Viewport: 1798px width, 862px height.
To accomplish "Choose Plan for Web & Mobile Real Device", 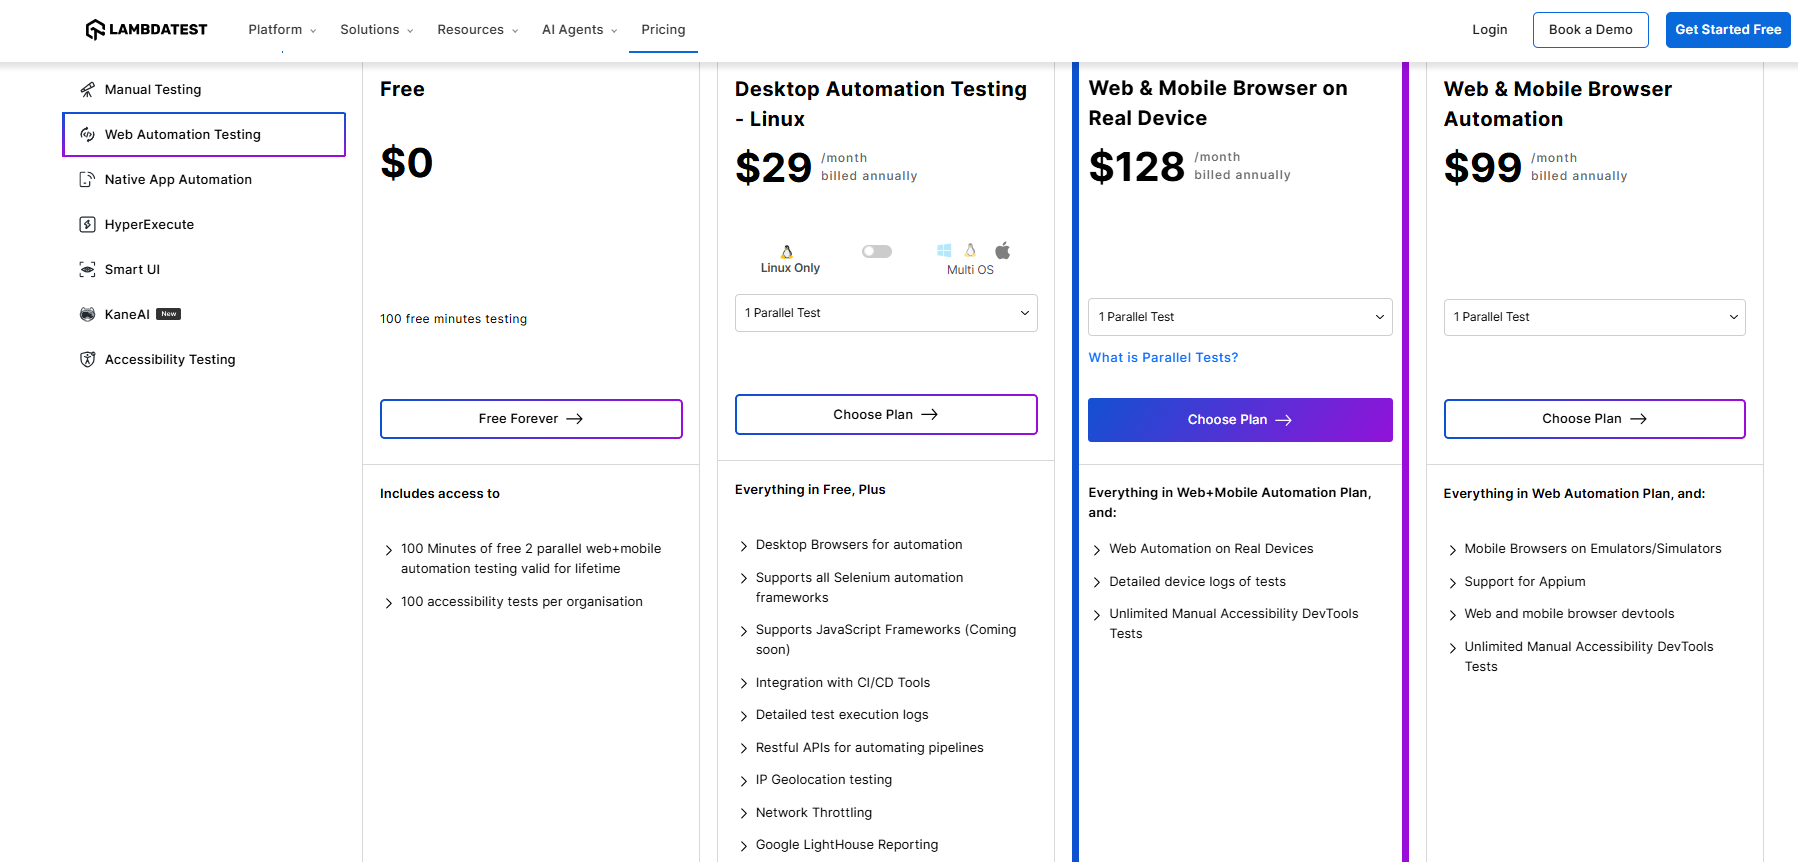I will [x=1240, y=420].
